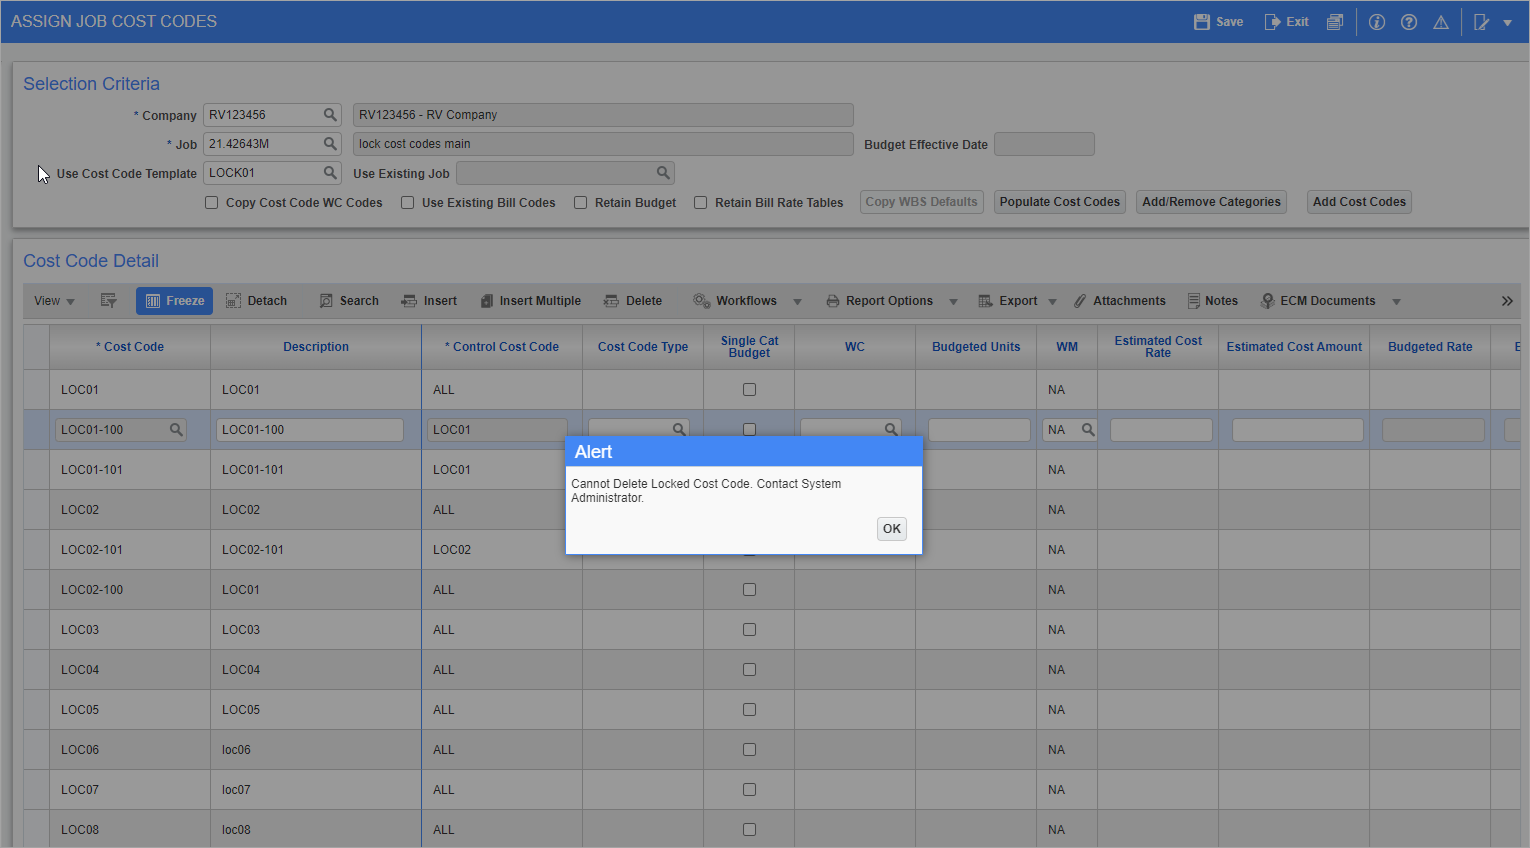The height and width of the screenshot is (848, 1530).
Task: Open Notes in the toolbar
Action: point(1212,301)
